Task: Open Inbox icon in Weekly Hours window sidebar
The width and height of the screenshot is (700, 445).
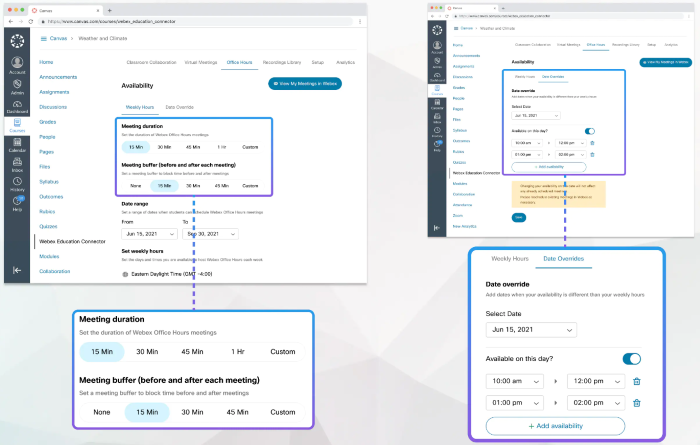Action: click(17, 165)
